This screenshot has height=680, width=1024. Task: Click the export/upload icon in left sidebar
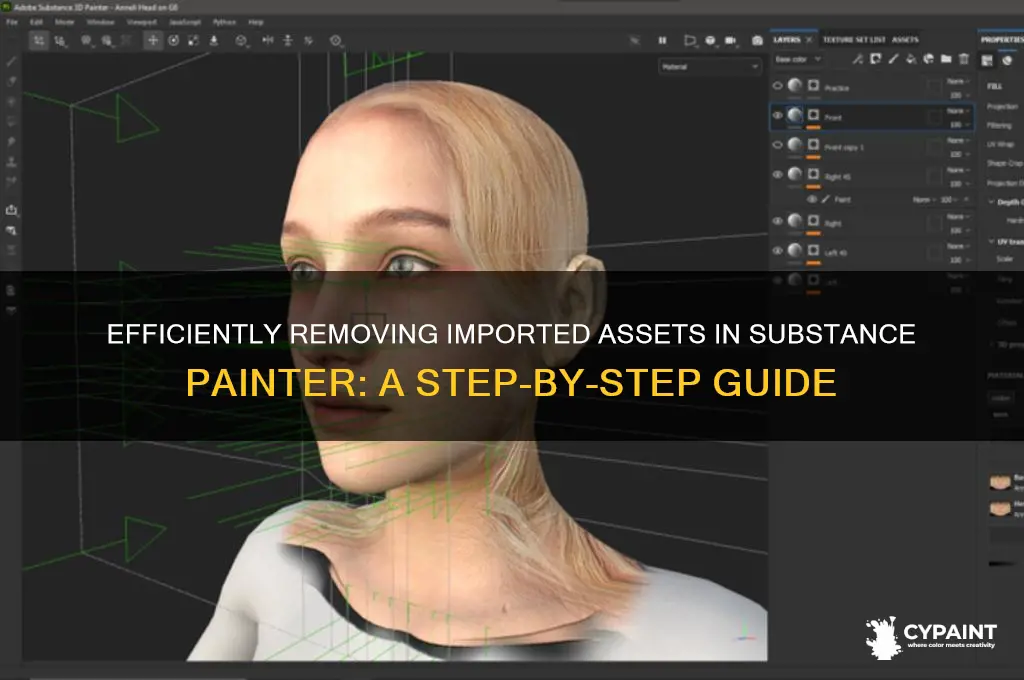pos(11,210)
